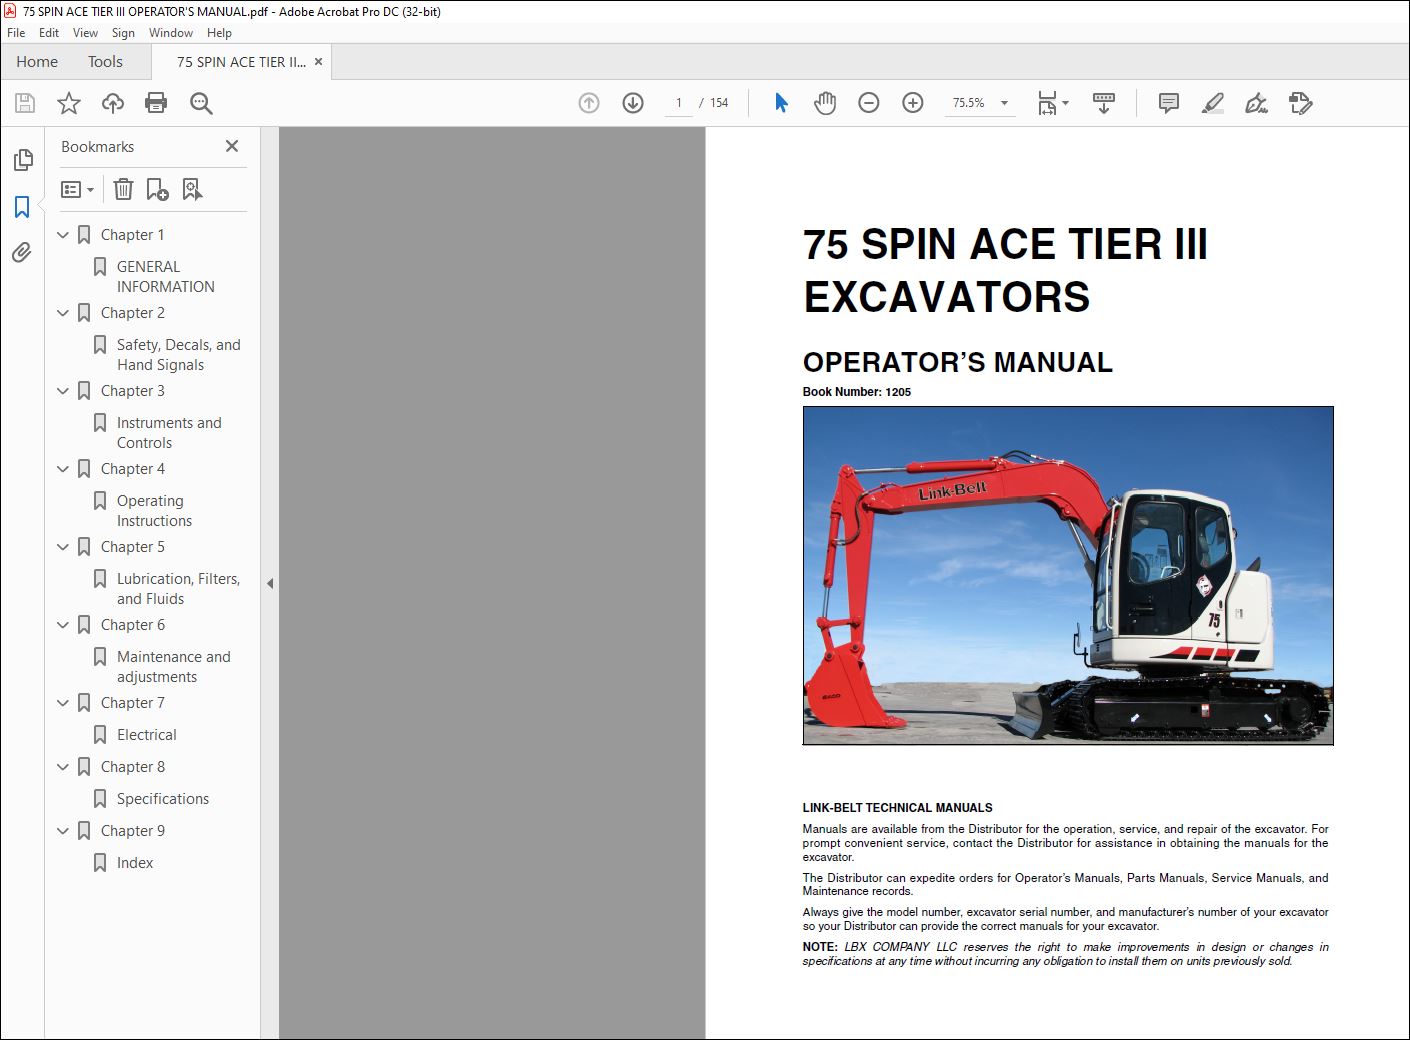Image resolution: width=1410 pixels, height=1040 pixels.
Task: Collapse the navigation pane with side arrow
Action: coord(270,583)
